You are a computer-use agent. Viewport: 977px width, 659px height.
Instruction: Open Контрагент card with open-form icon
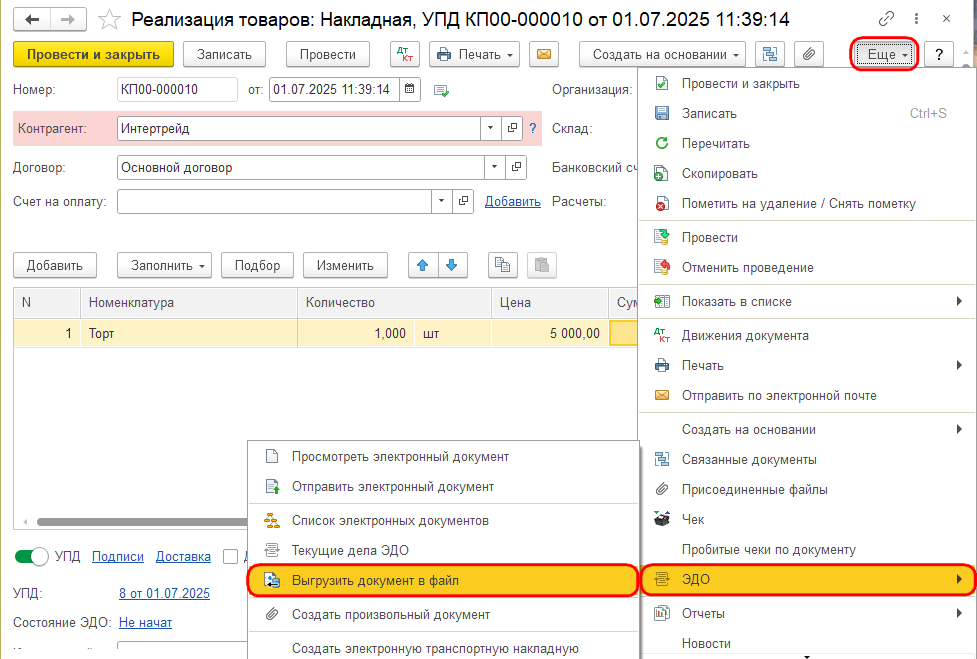pos(512,128)
